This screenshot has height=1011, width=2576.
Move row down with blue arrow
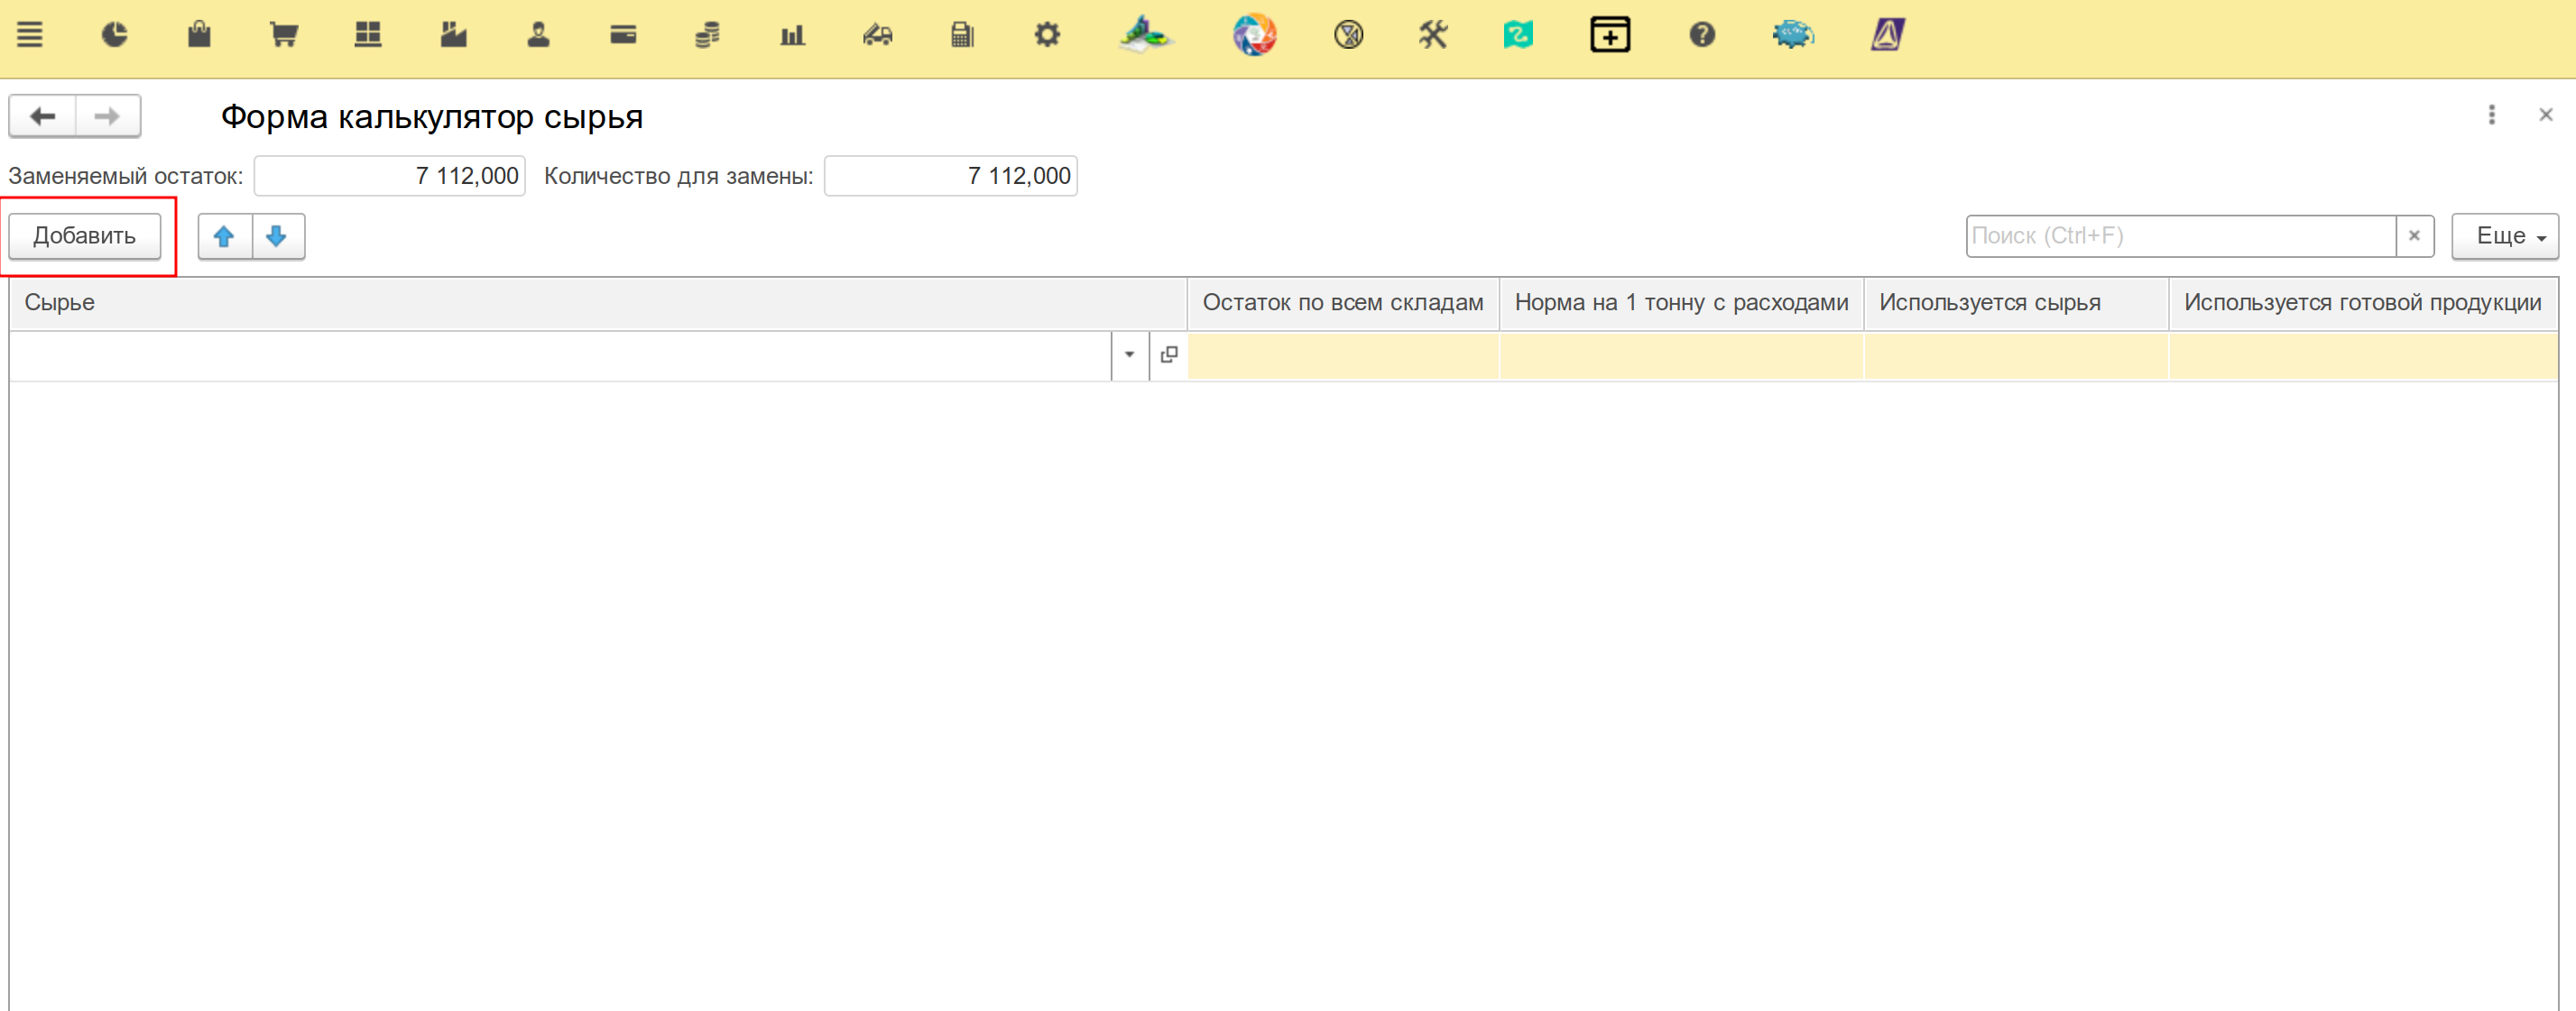[277, 237]
